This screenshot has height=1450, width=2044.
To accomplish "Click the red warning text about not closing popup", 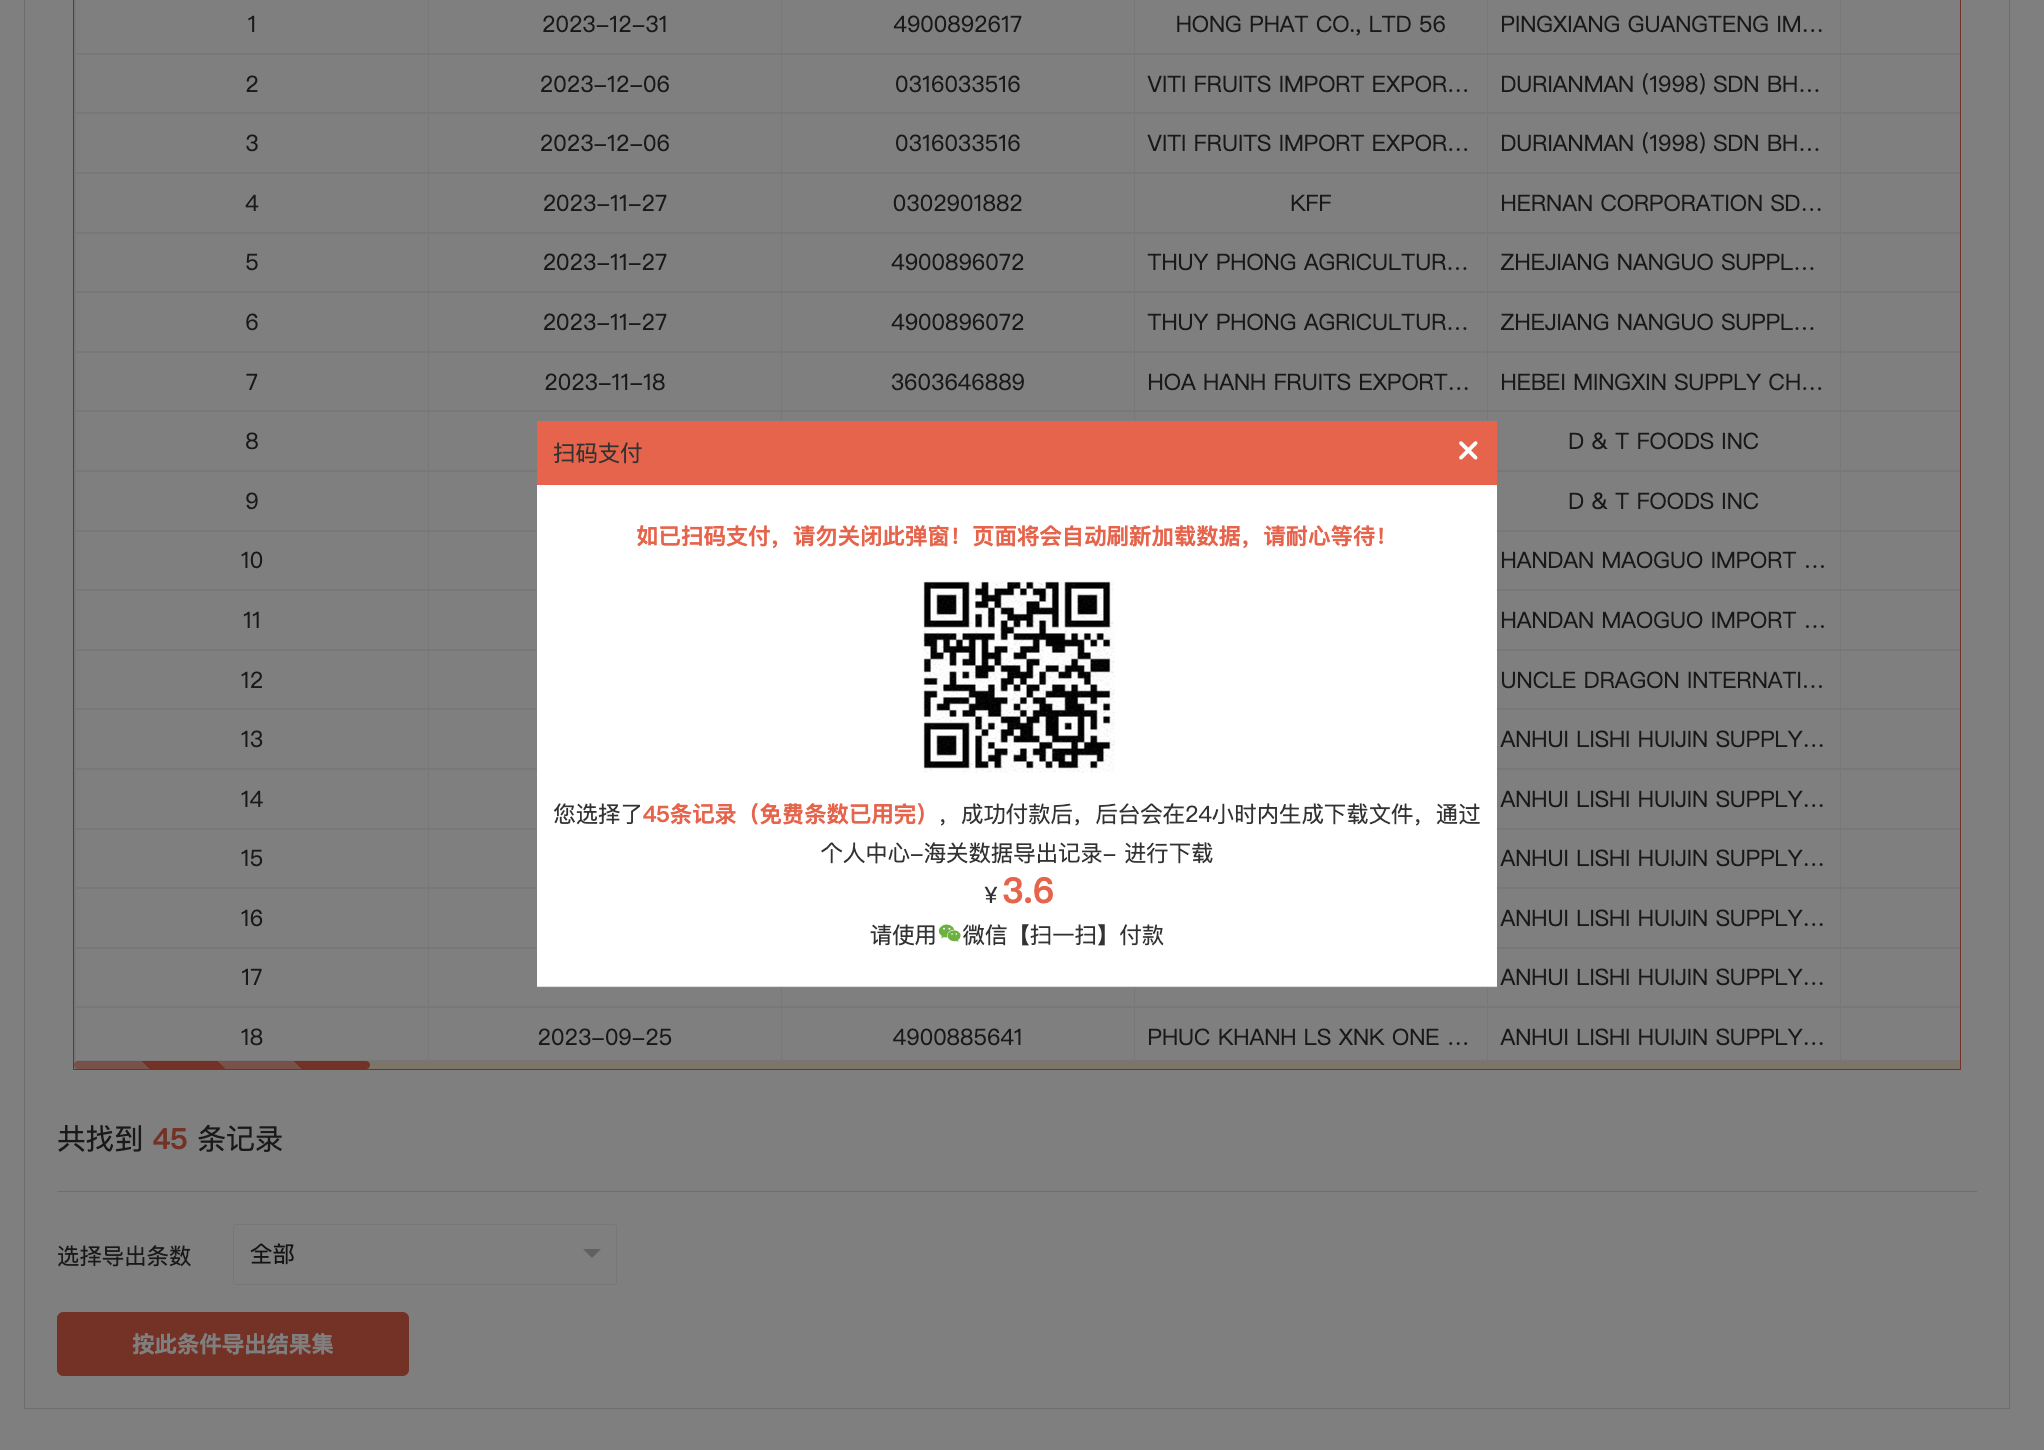I will click(x=1011, y=537).
